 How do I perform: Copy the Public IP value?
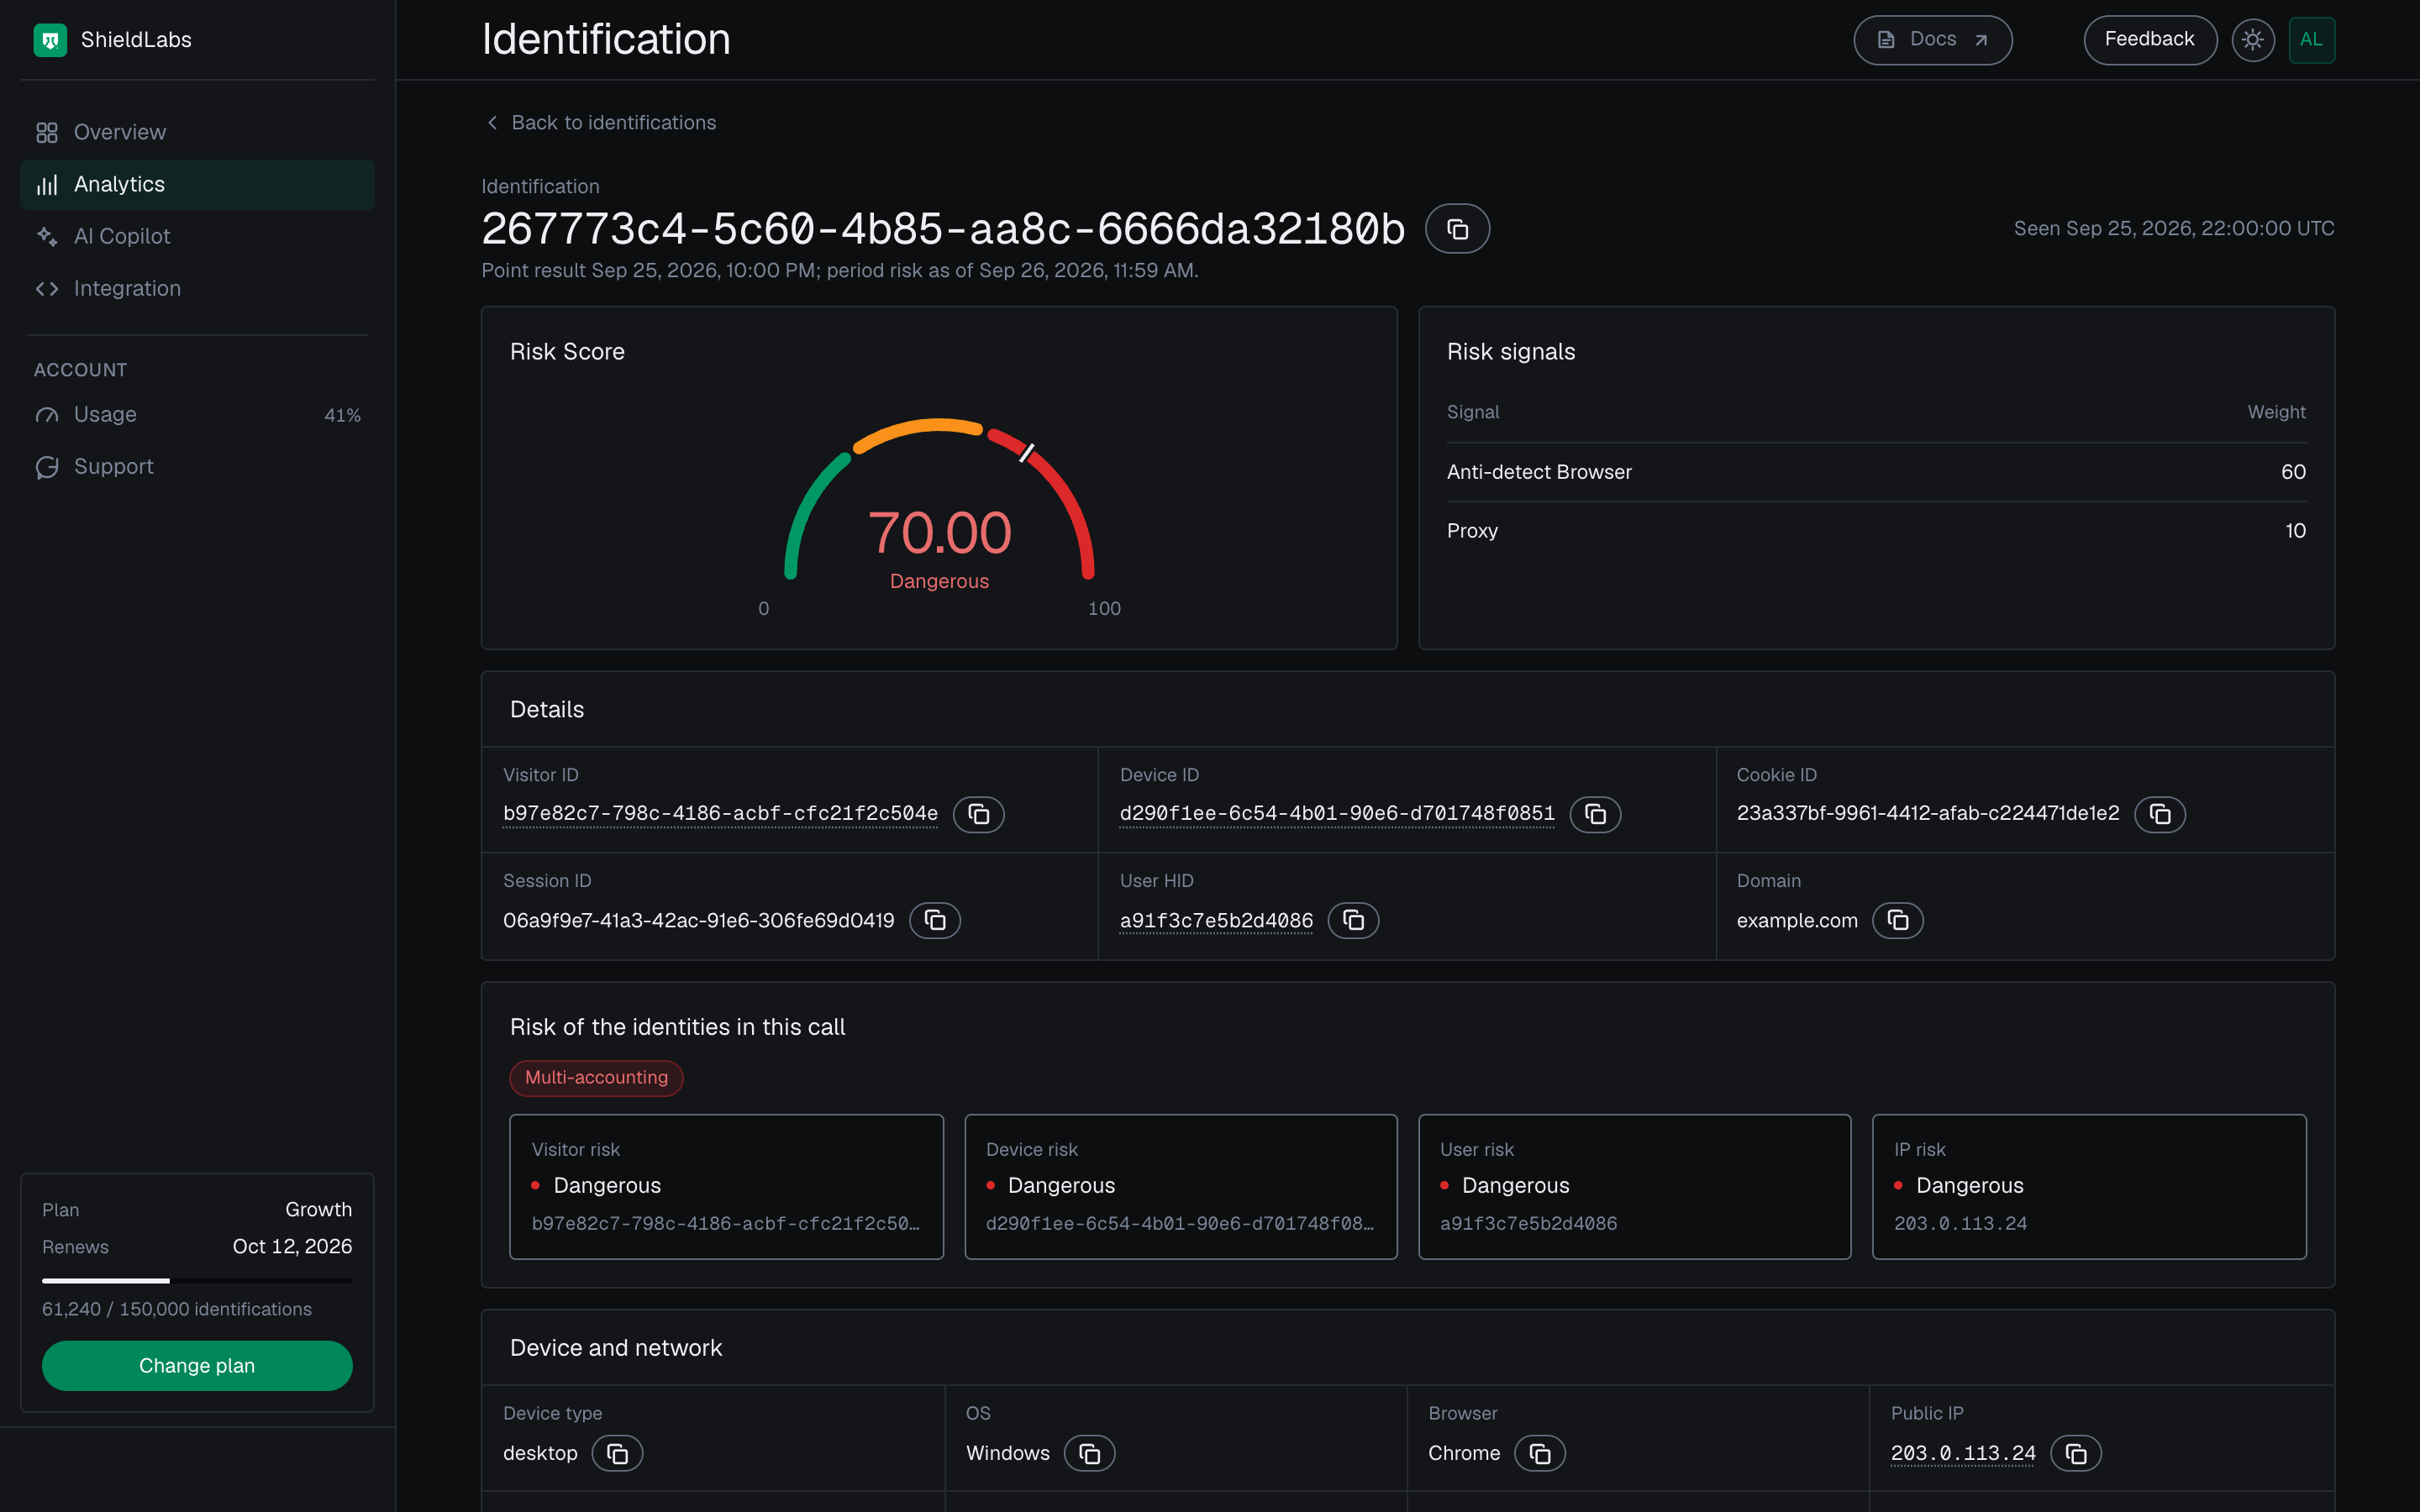(2075, 1453)
